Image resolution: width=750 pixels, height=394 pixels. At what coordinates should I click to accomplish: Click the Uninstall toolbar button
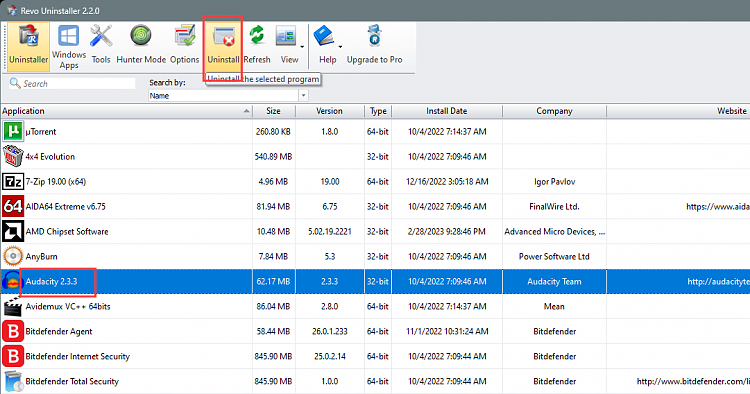click(223, 46)
